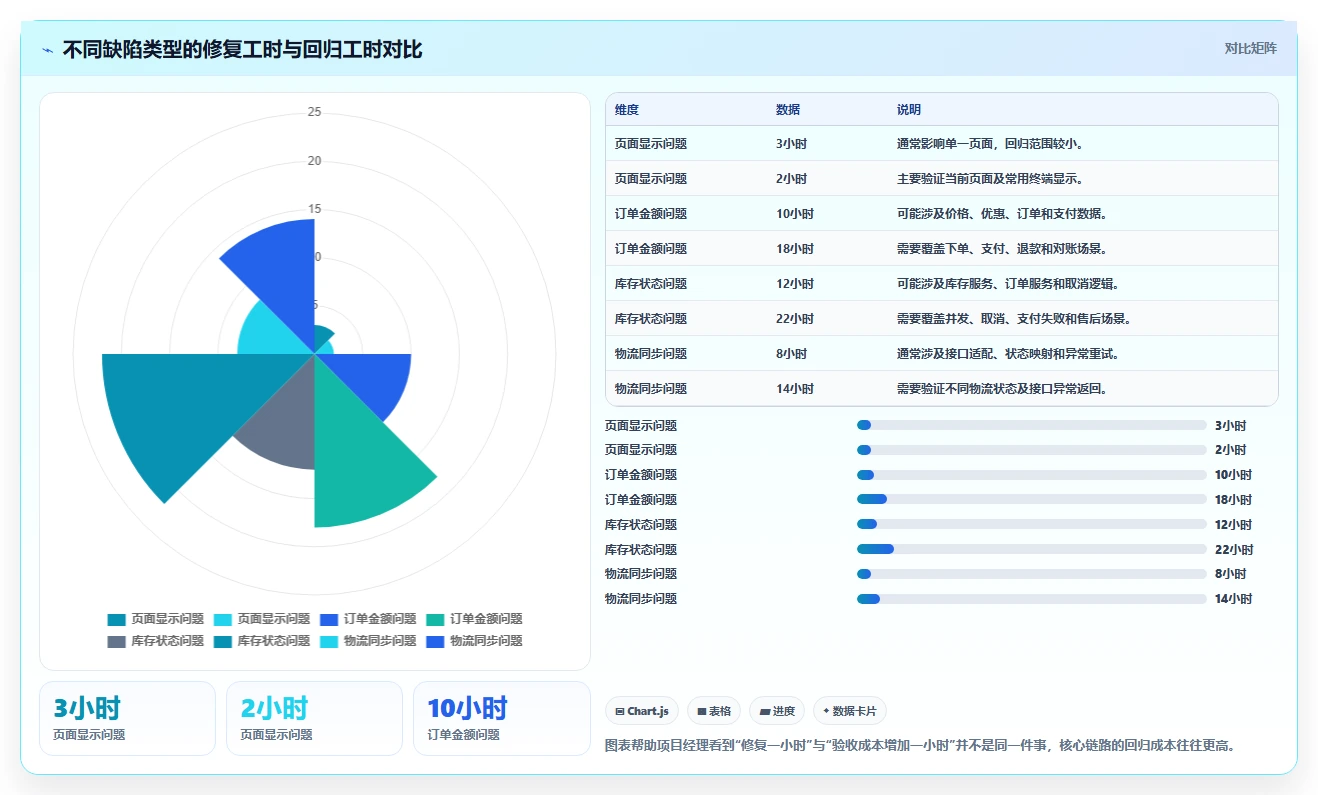Viewport: 1318px width, 795px height.
Task: Click the 维度 column header
Action: tap(627, 110)
